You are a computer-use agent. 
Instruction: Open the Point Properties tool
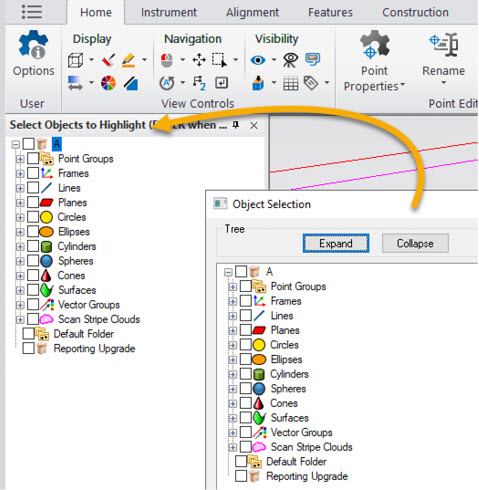click(x=374, y=61)
